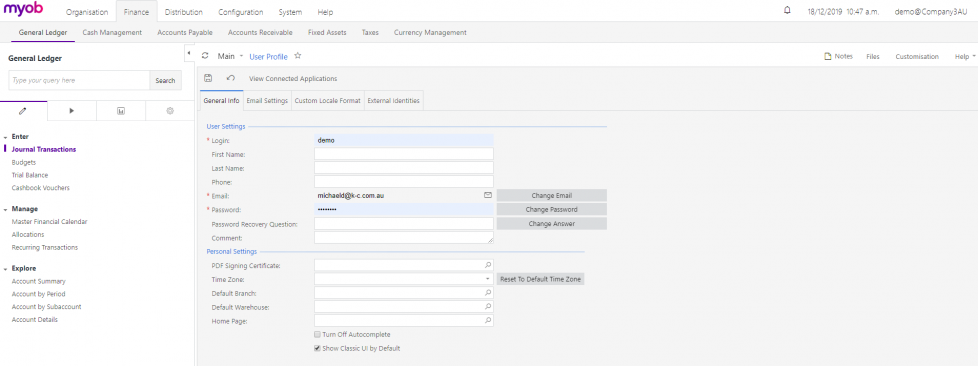Open Home Page lookup magnifier
Viewport: 978px width, 366px height.
488,321
